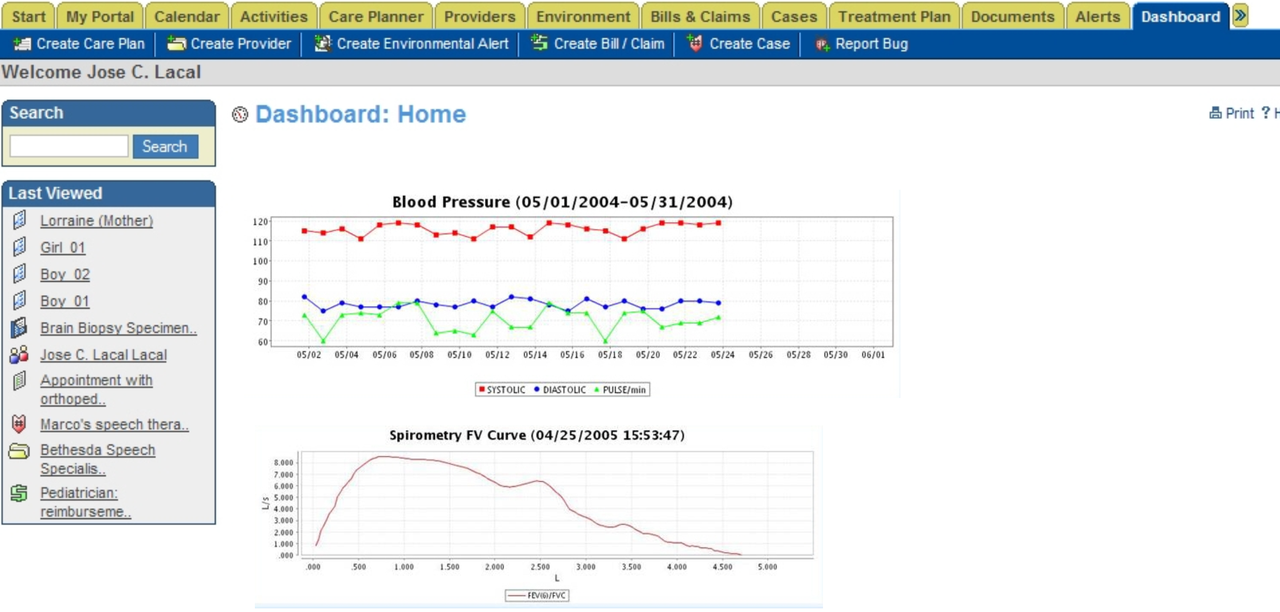Click the Create Case strawberry icon
Image resolution: width=1280 pixels, height=612 pixels.
point(695,44)
